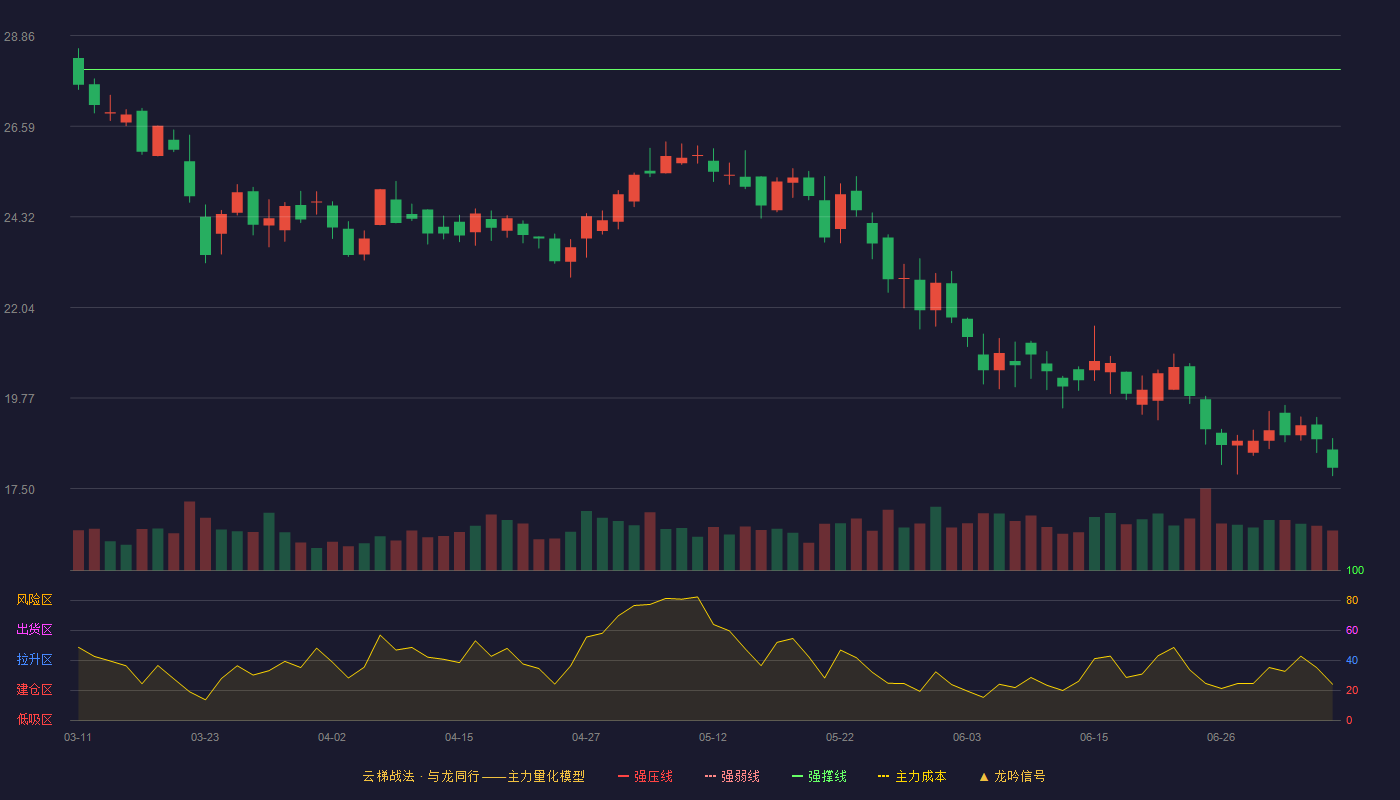Click the red 0 indicator axis value
Image resolution: width=1400 pixels, height=800 pixels.
coord(1349,720)
